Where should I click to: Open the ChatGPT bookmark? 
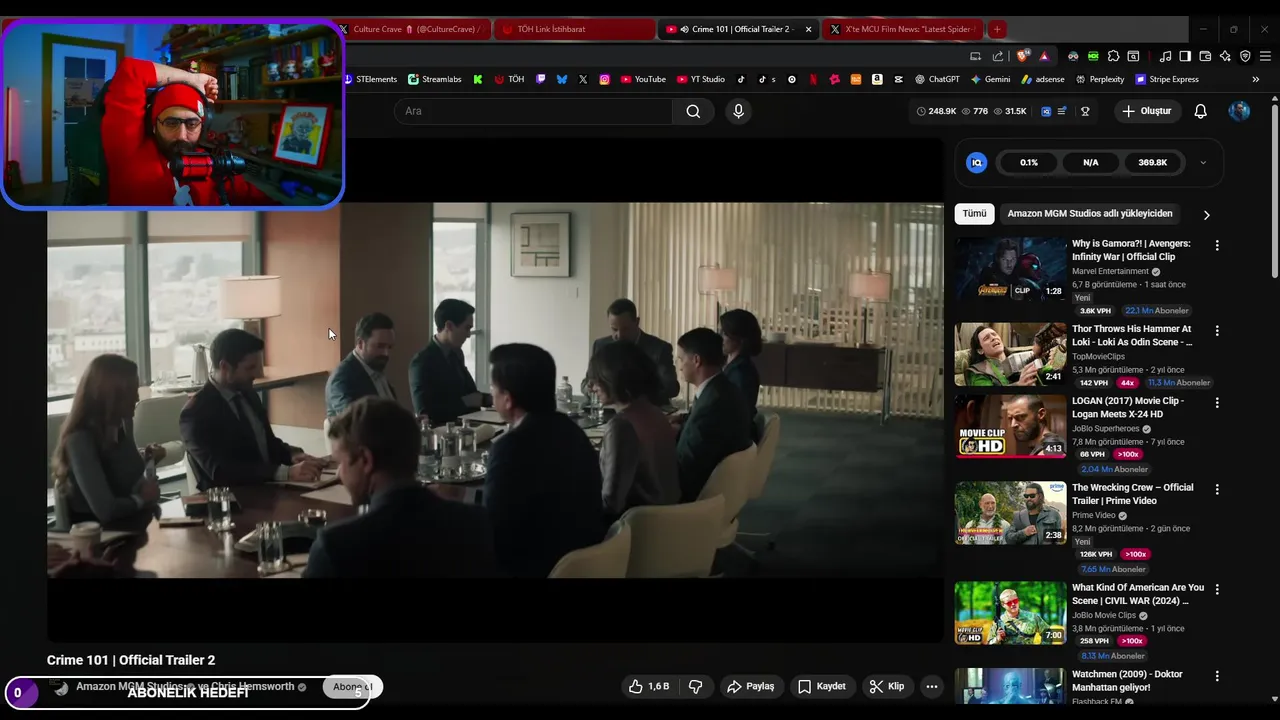point(937,79)
